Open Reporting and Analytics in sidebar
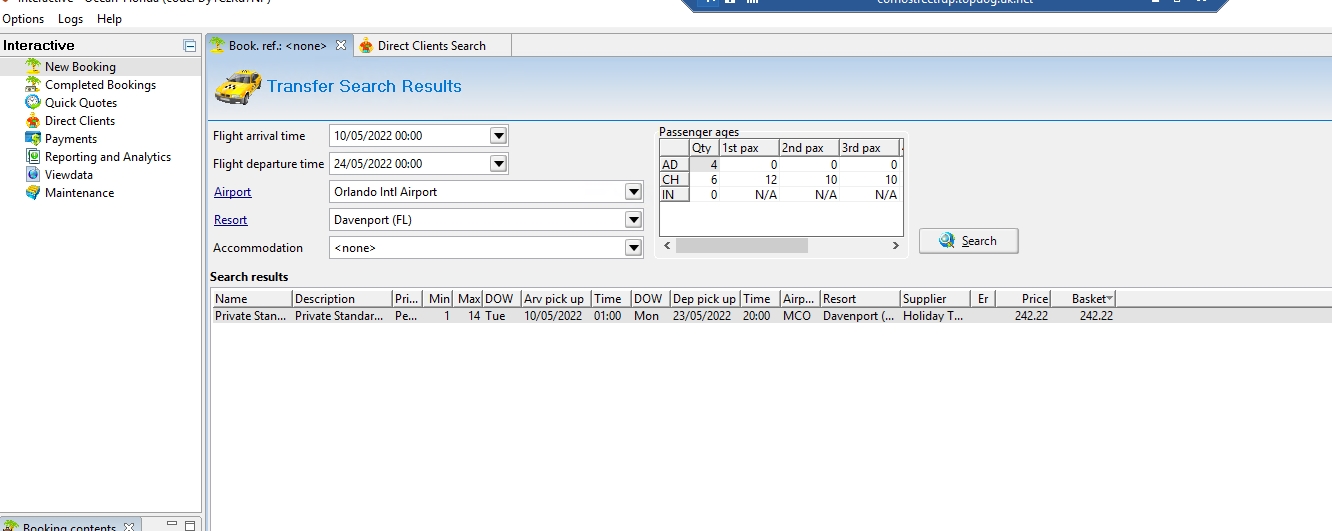Viewport: 1332px width, 531px height. (x=108, y=157)
